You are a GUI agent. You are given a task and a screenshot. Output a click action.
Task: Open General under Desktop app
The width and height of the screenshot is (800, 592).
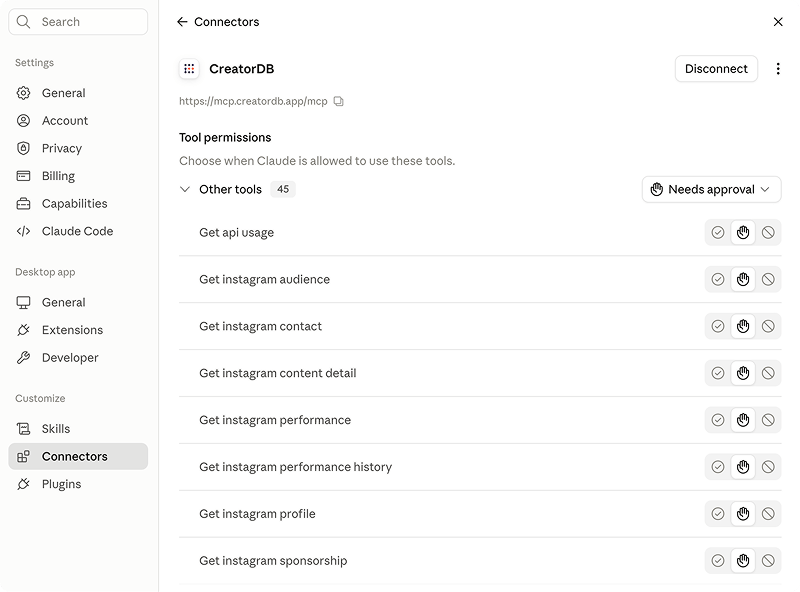click(x=78, y=302)
